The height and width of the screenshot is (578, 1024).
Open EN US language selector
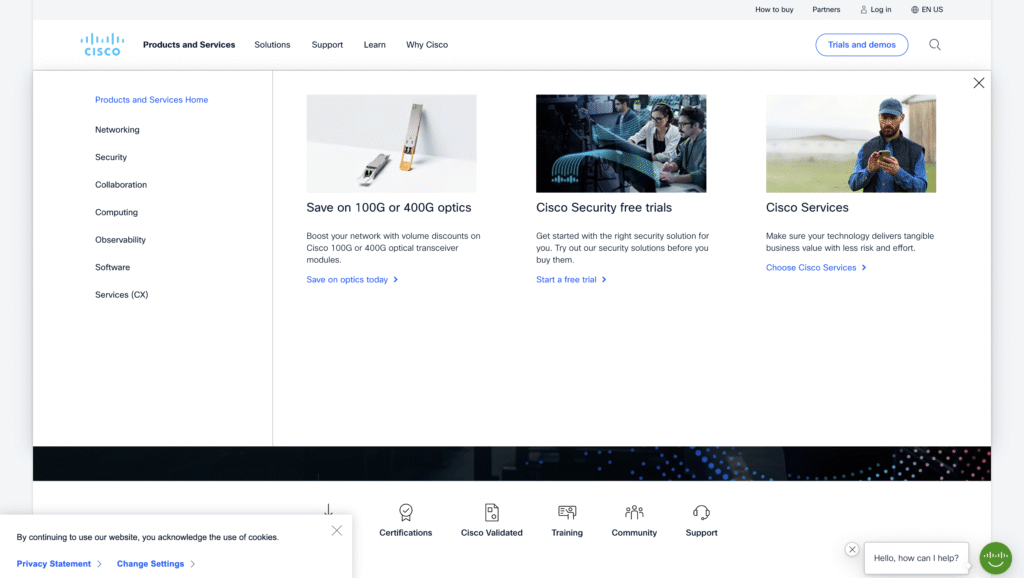926,10
